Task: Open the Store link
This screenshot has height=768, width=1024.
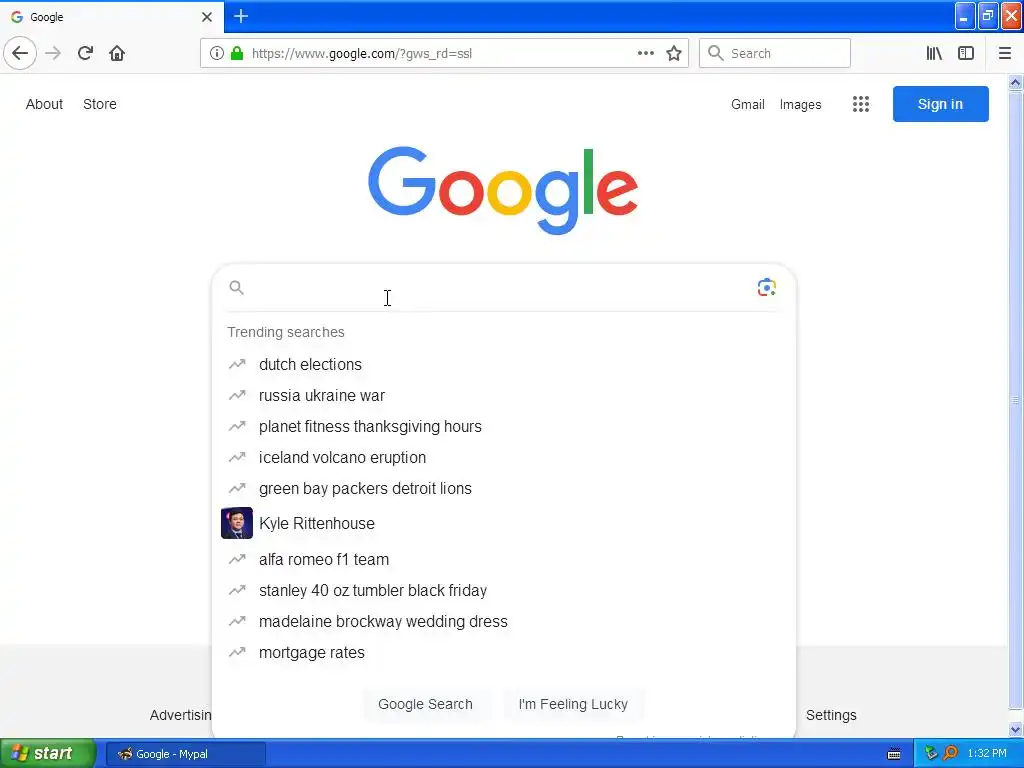Action: coord(100,104)
